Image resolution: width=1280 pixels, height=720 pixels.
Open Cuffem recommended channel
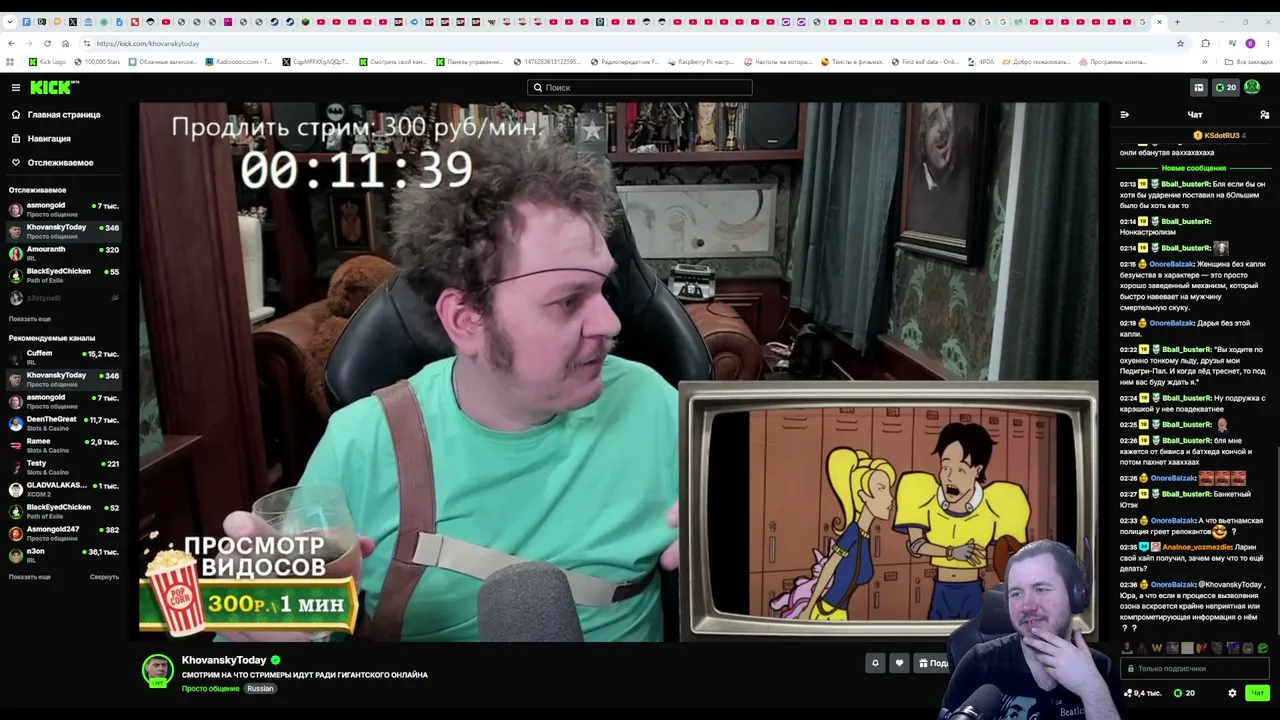(x=64, y=358)
